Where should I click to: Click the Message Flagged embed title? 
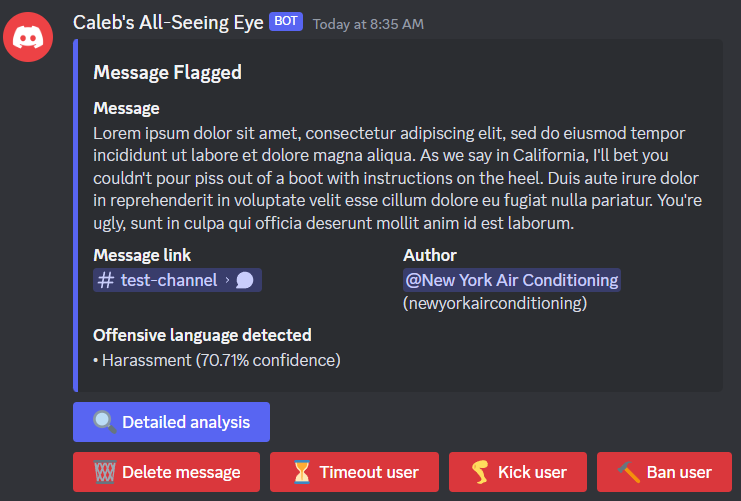(x=167, y=72)
